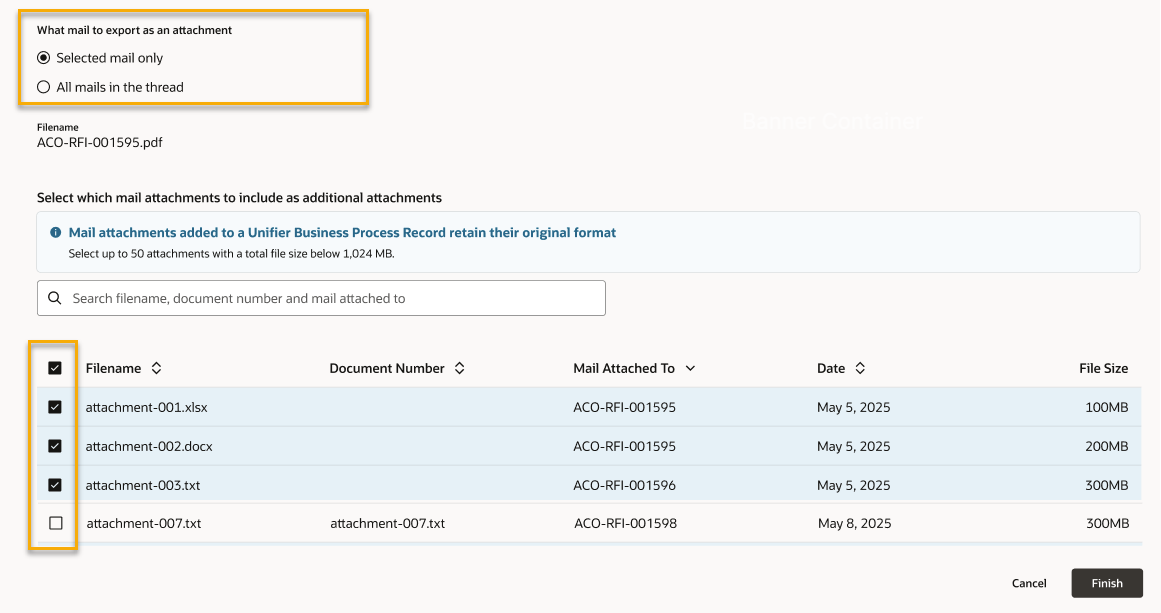Expand the Mail Attached To chevron
This screenshot has width=1161, height=613.
690,369
